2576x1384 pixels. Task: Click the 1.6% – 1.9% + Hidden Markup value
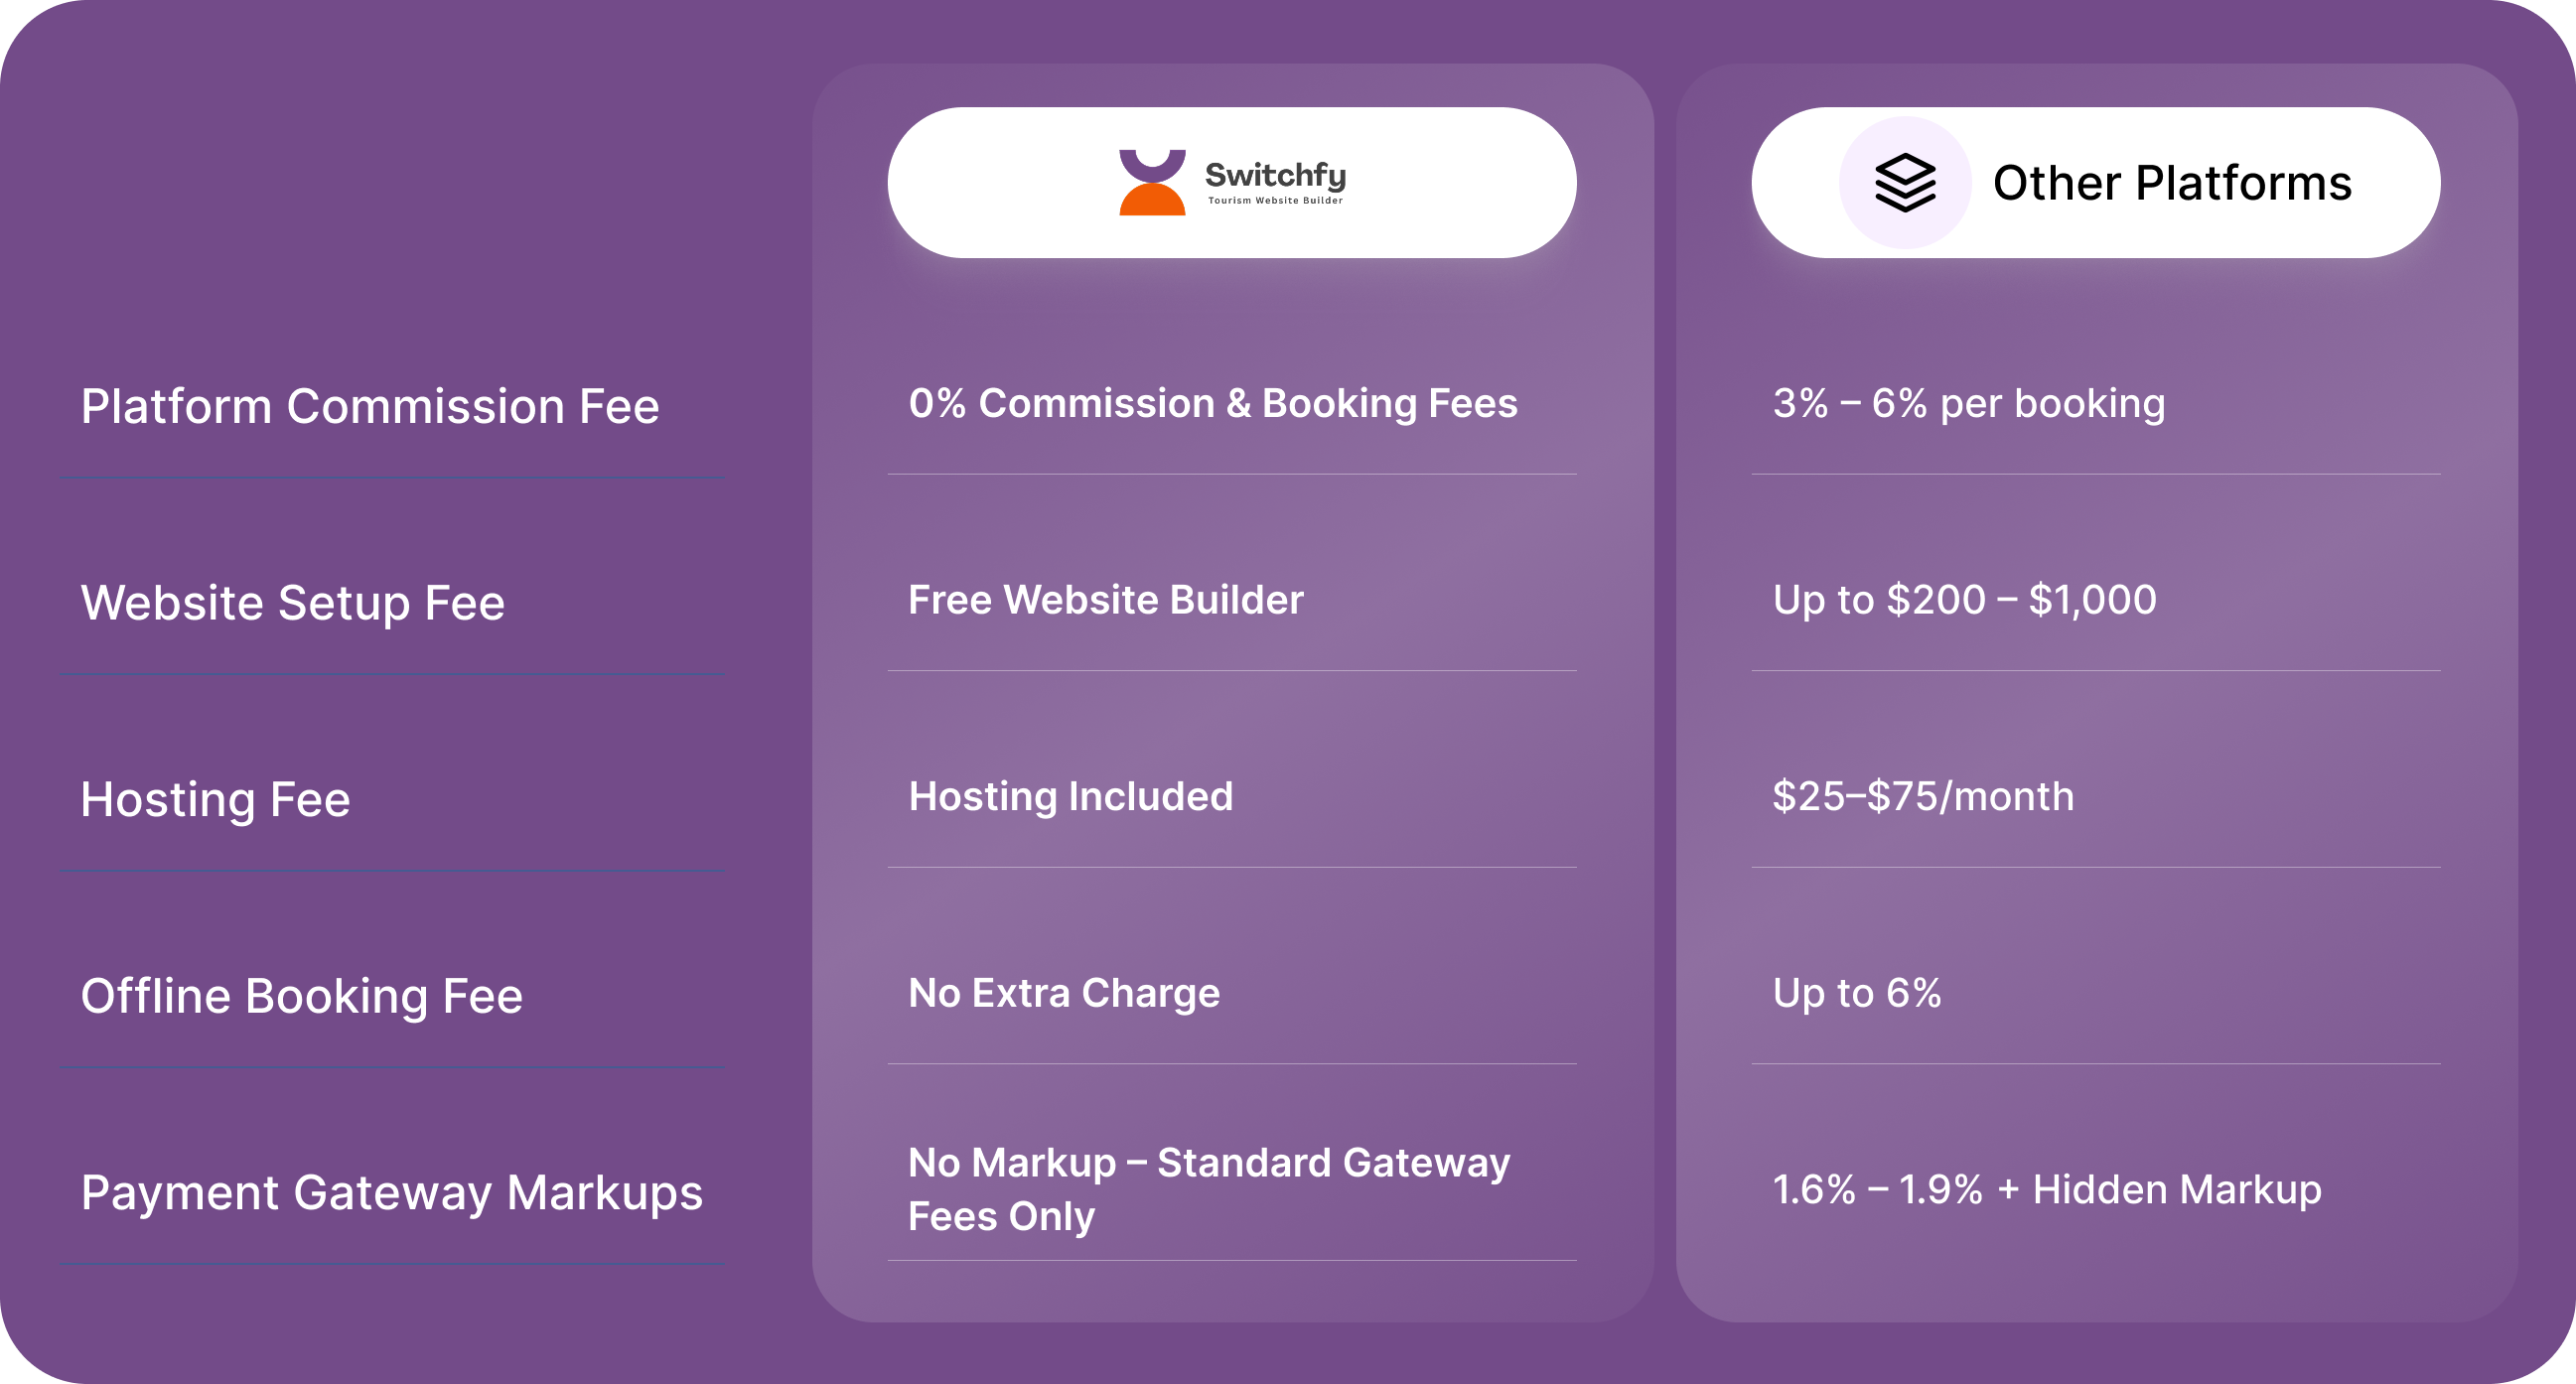pos(2046,1190)
